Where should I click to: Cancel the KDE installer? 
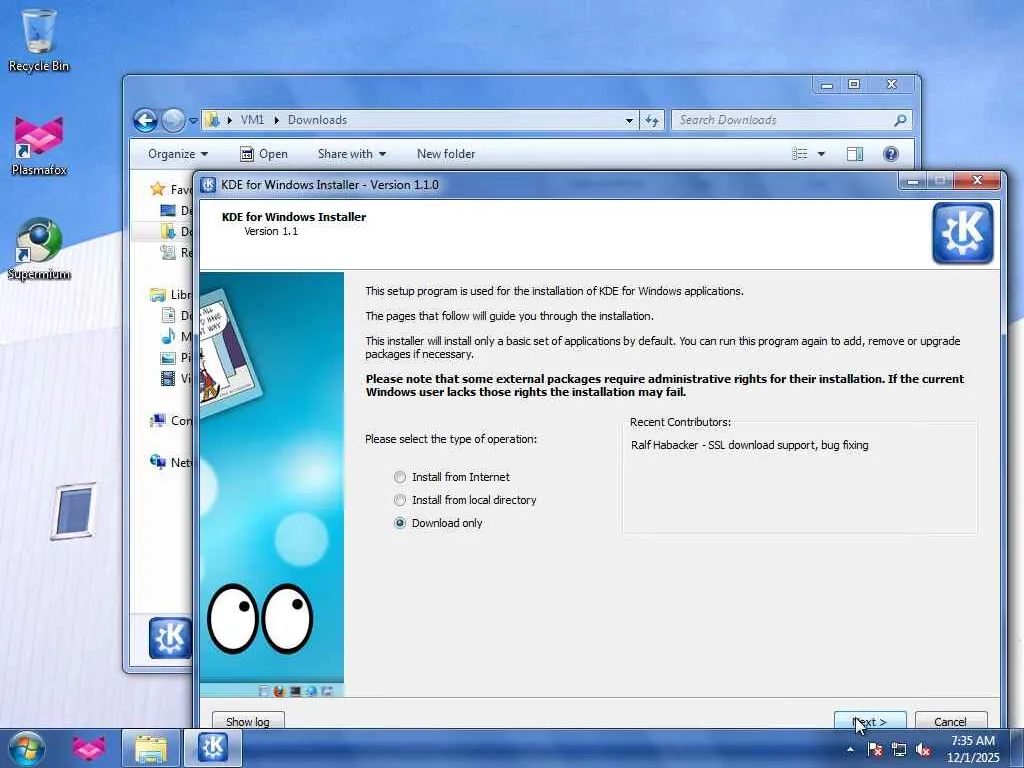(x=950, y=721)
